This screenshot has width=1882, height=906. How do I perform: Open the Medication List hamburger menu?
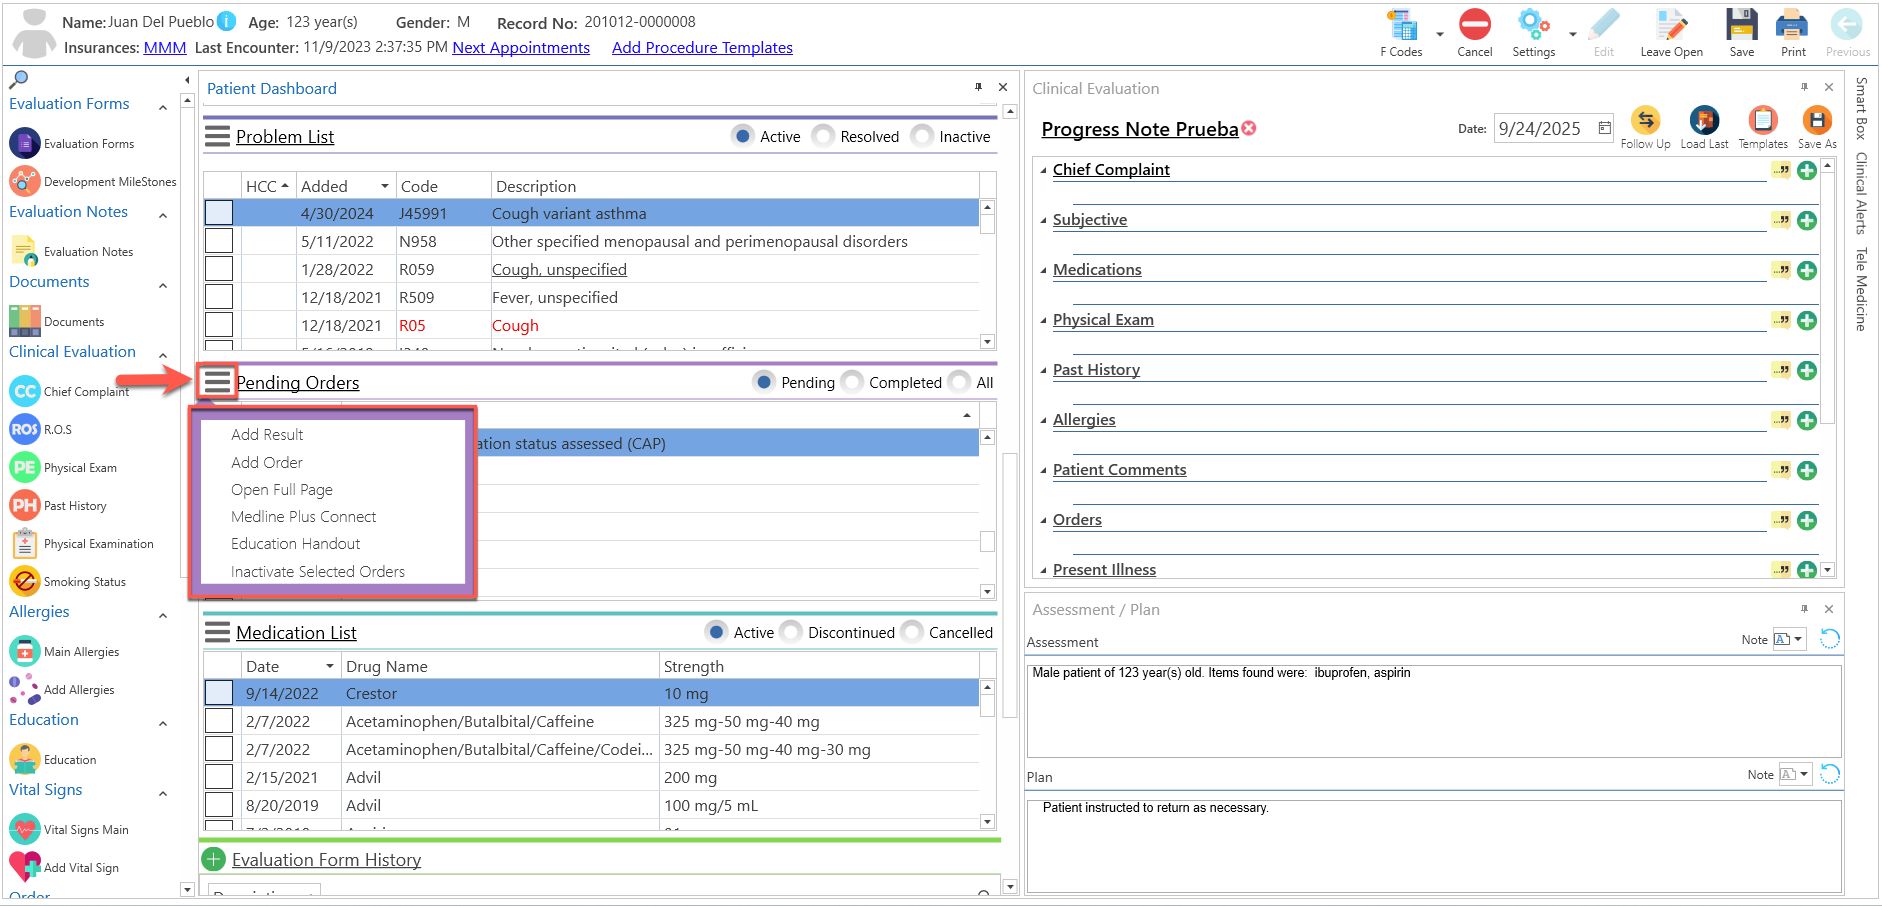click(x=217, y=632)
